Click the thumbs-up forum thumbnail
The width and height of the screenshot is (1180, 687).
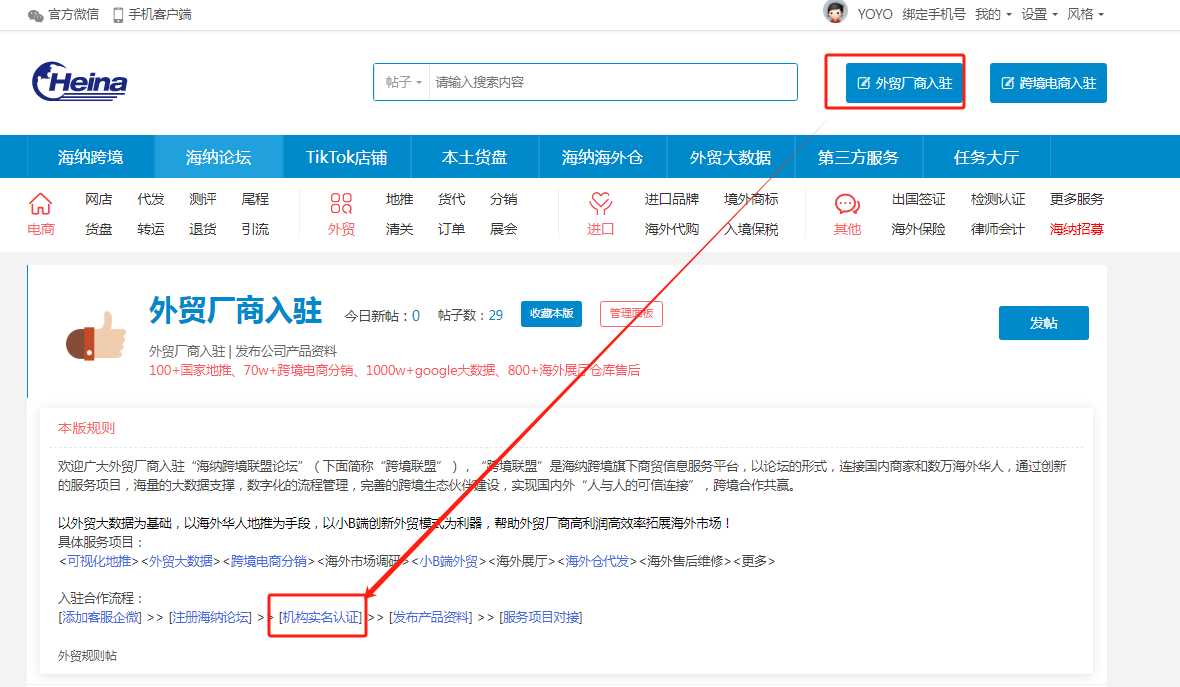pyautogui.click(x=96, y=337)
